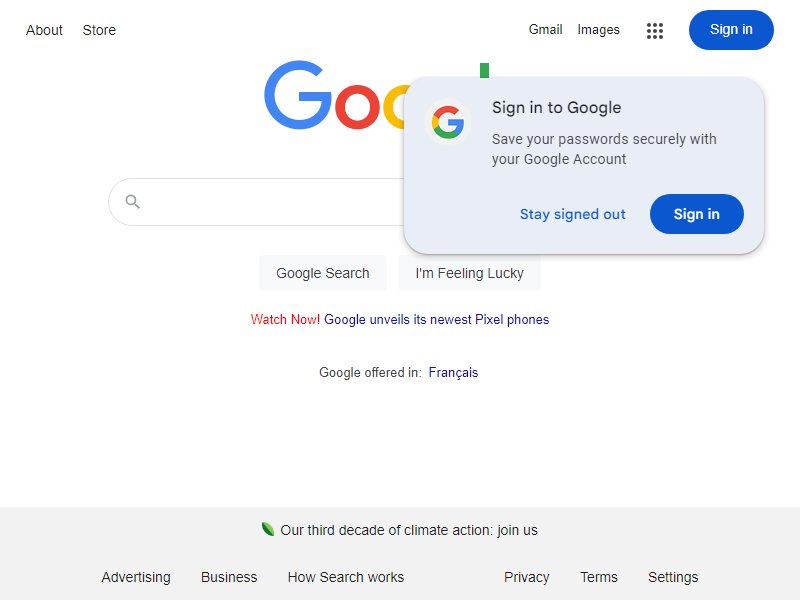This screenshot has width=800, height=600.
Task: Click the large Google logo
Action: coord(337,95)
